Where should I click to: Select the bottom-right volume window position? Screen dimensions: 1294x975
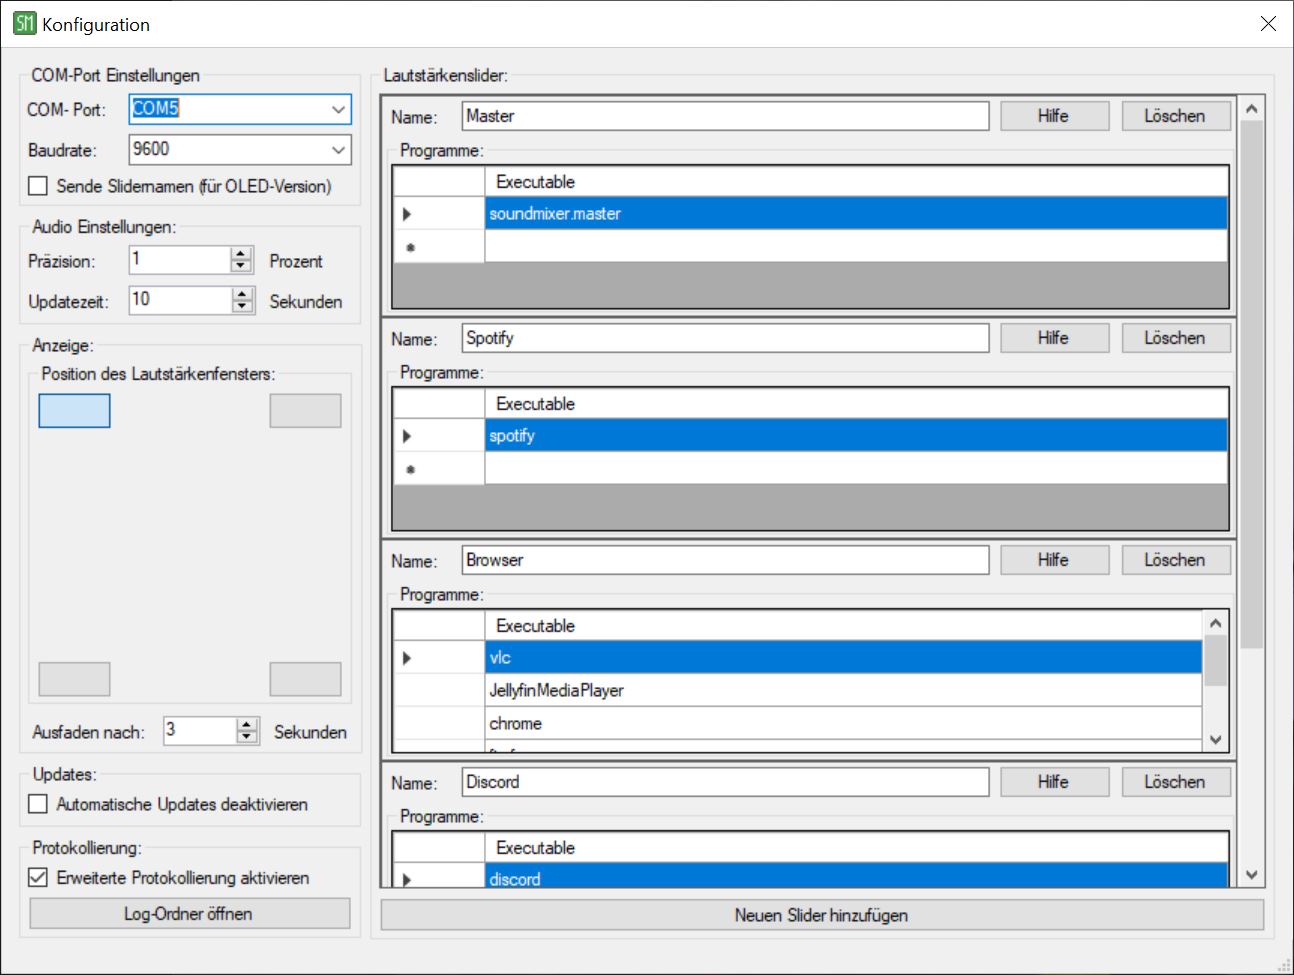(x=305, y=679)
